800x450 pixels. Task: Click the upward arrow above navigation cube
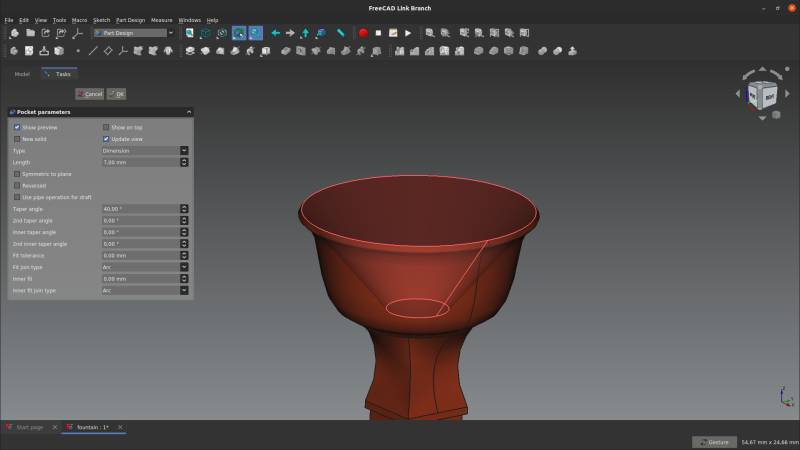click(762, 69)
